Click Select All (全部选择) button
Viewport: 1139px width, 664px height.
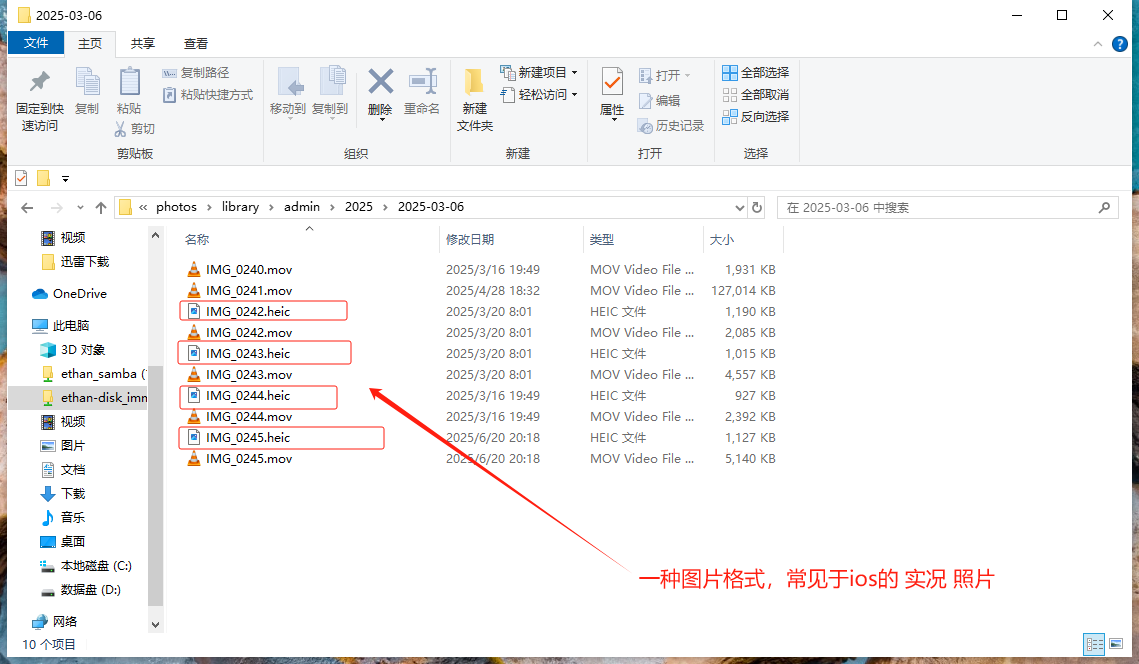click(x=756, y=72)
